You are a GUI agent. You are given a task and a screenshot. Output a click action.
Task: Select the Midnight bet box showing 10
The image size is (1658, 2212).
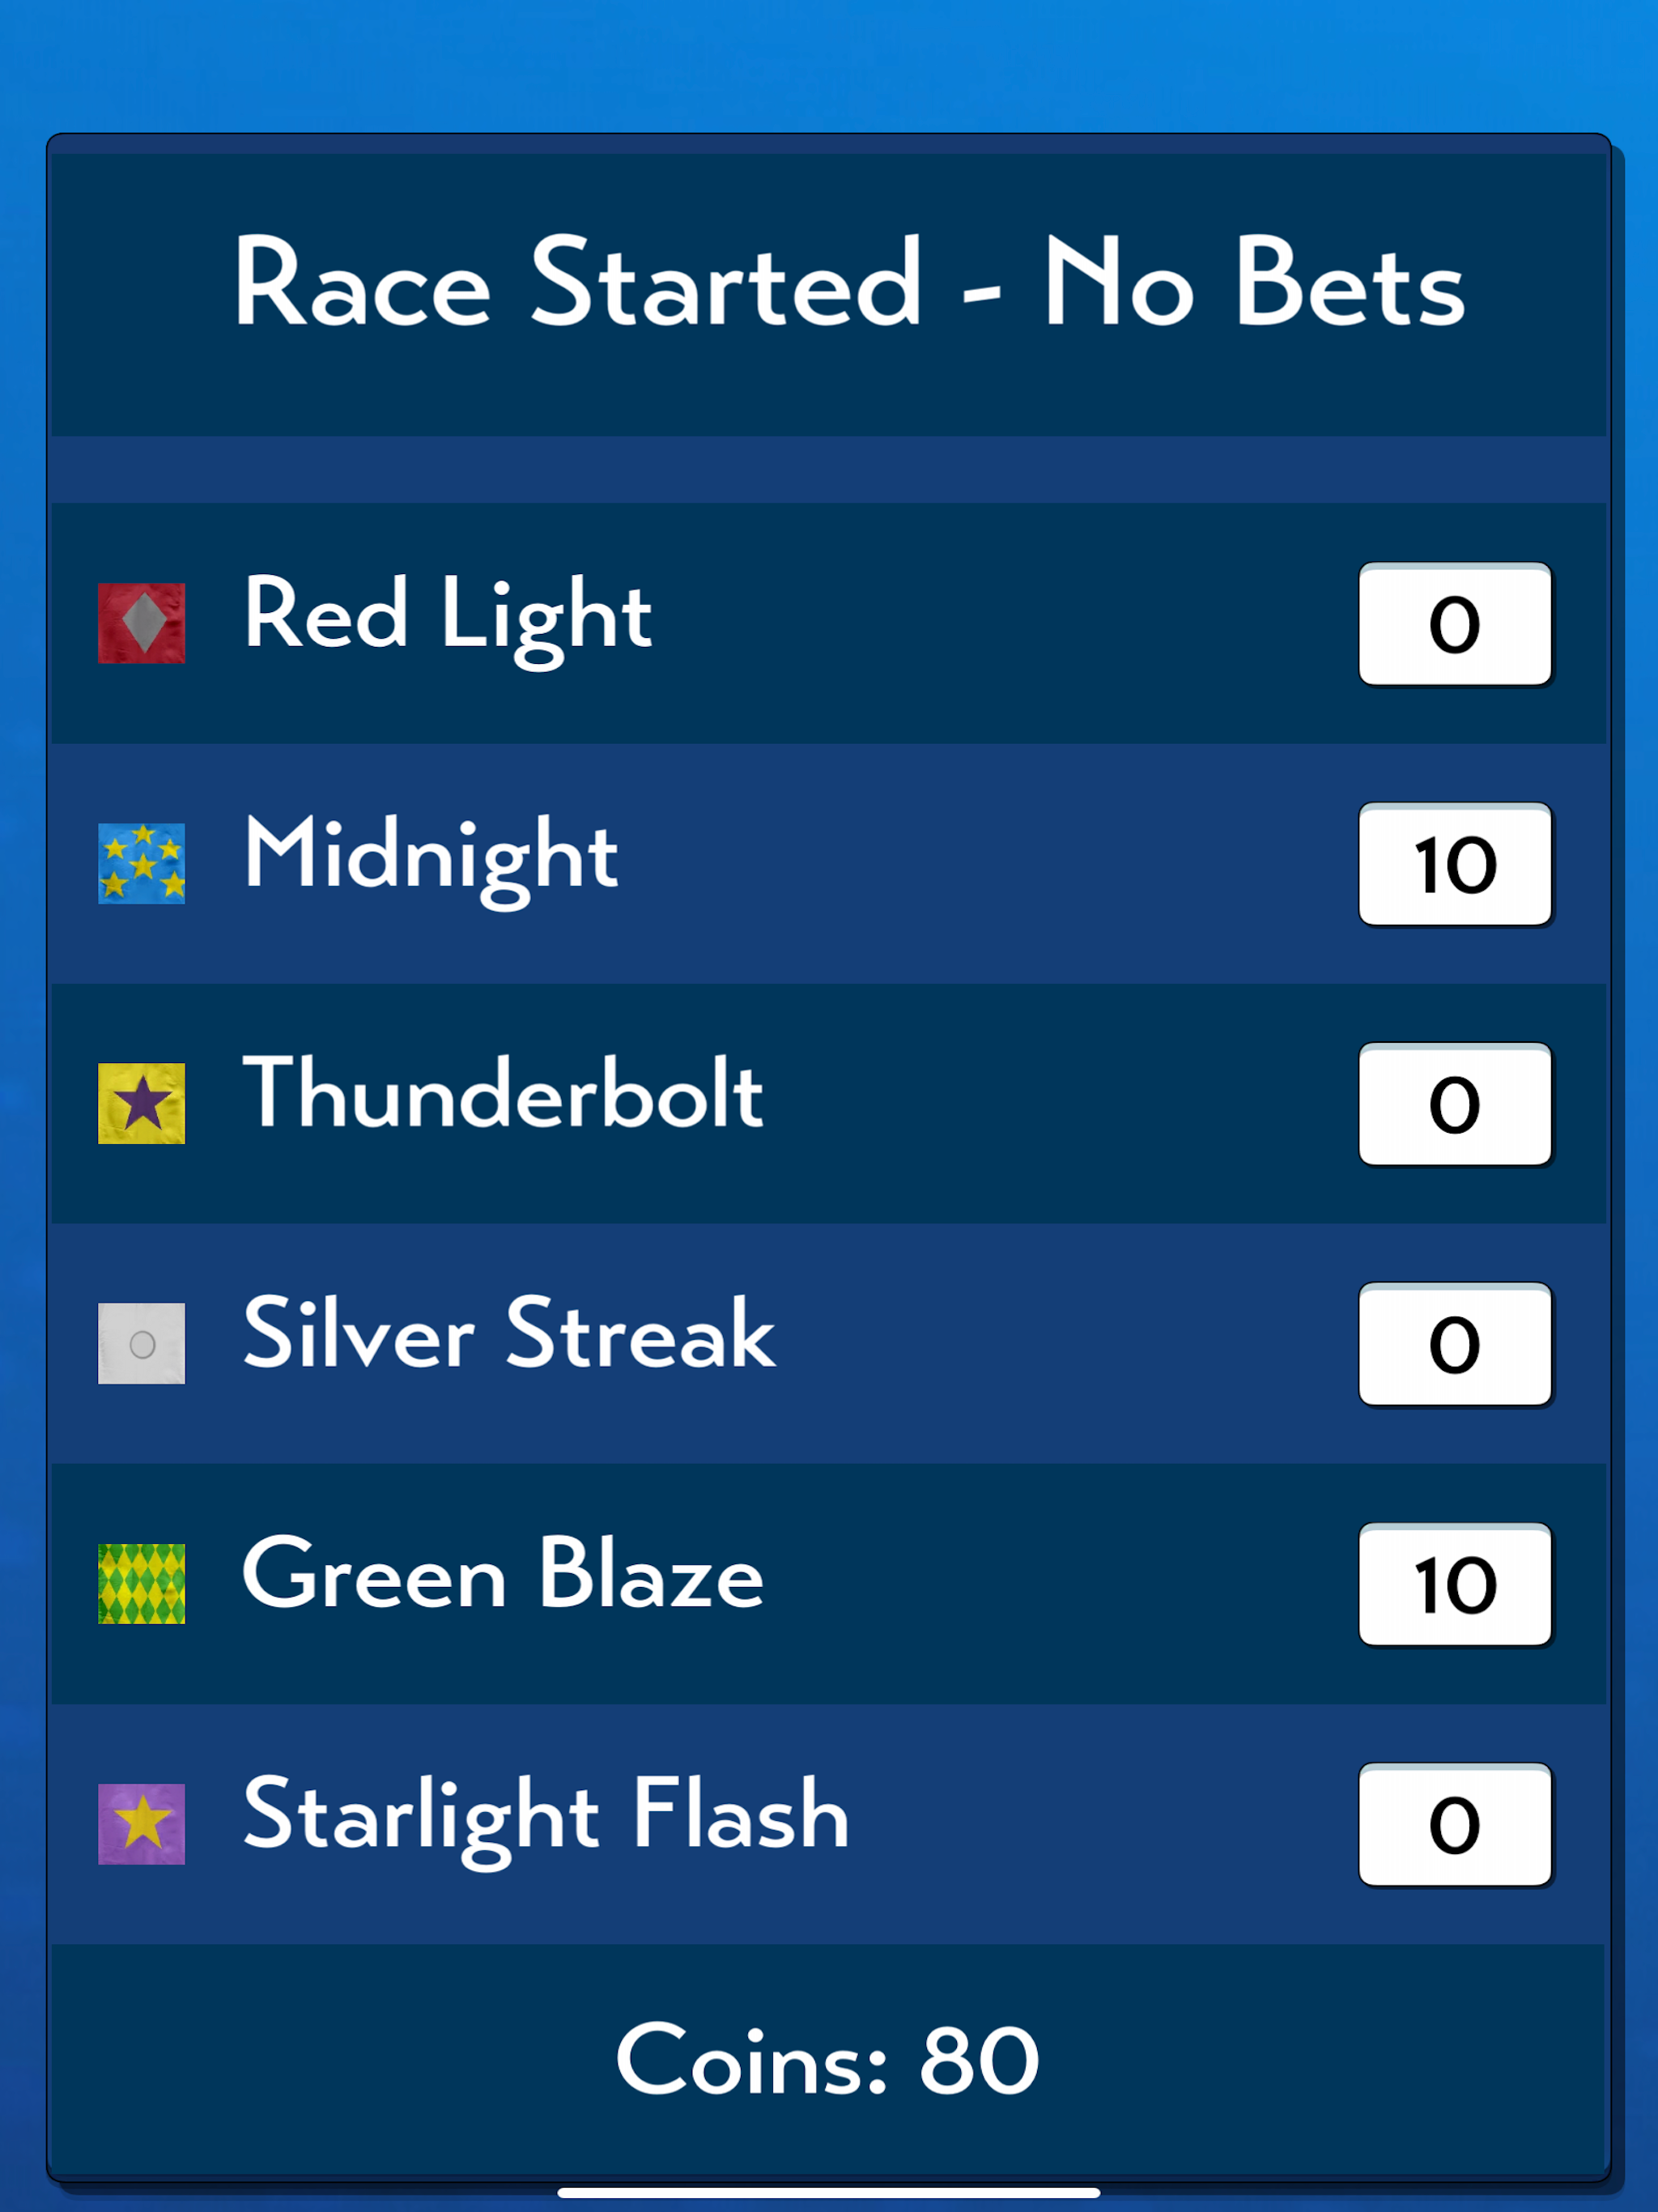click(1455, 864)
